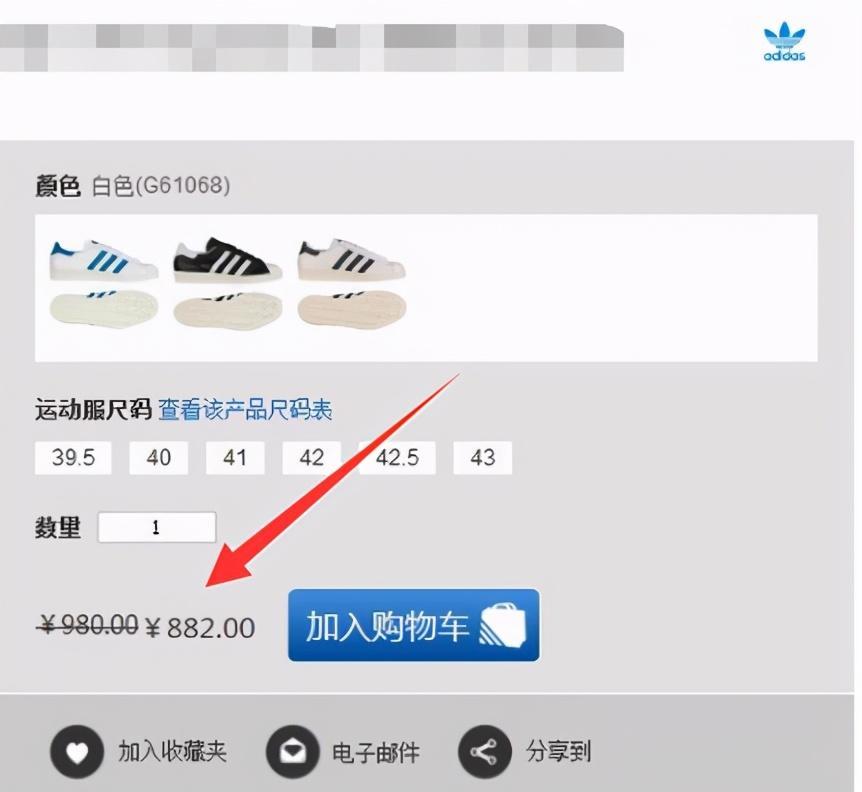
Task: Select the black shoe with white stripes
Action: (228, 284)
